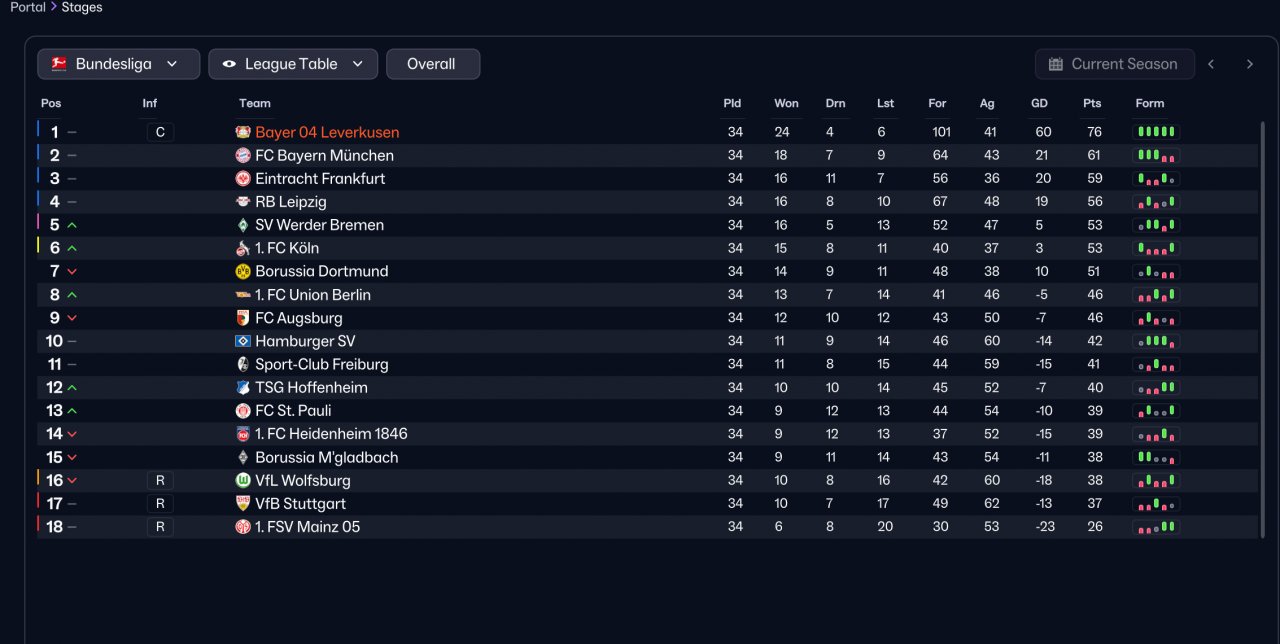Expand the League Table view dropdown
This screenshot has width=1280, height=644.
pos(293,64)
